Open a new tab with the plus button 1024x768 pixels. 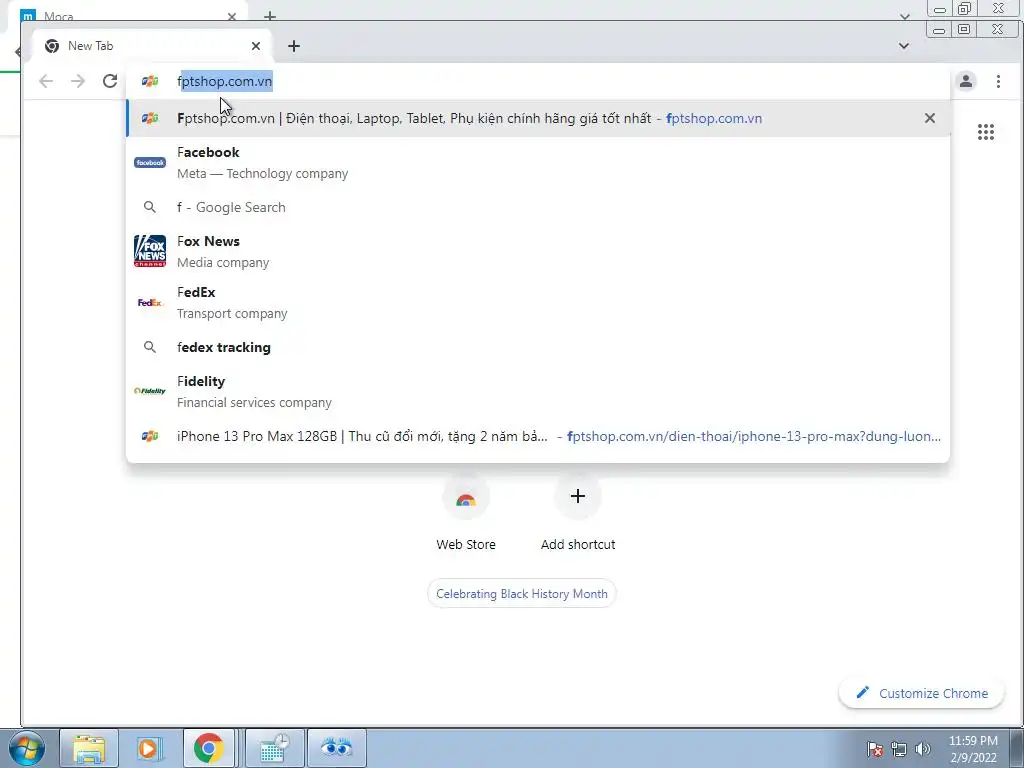click(294, 46)
